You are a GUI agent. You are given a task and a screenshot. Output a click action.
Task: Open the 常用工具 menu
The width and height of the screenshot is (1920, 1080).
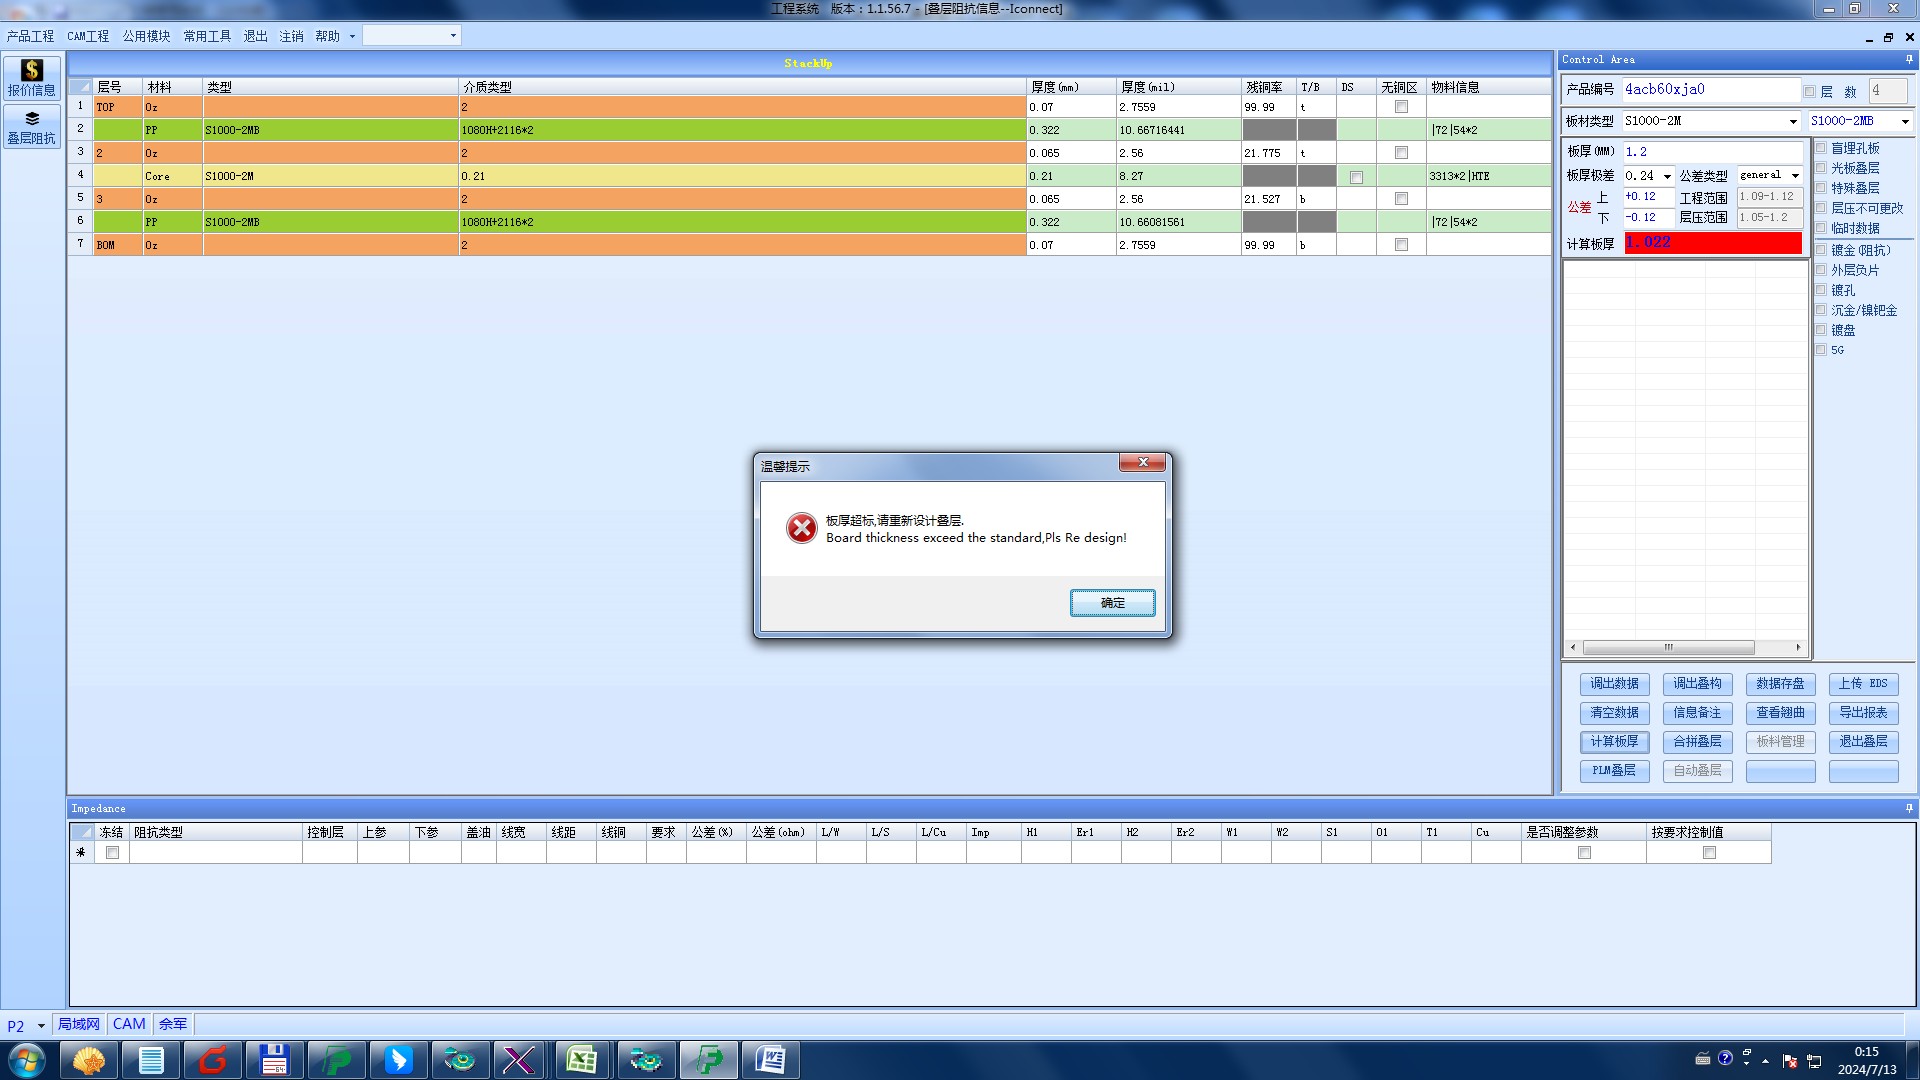[206, 36]
